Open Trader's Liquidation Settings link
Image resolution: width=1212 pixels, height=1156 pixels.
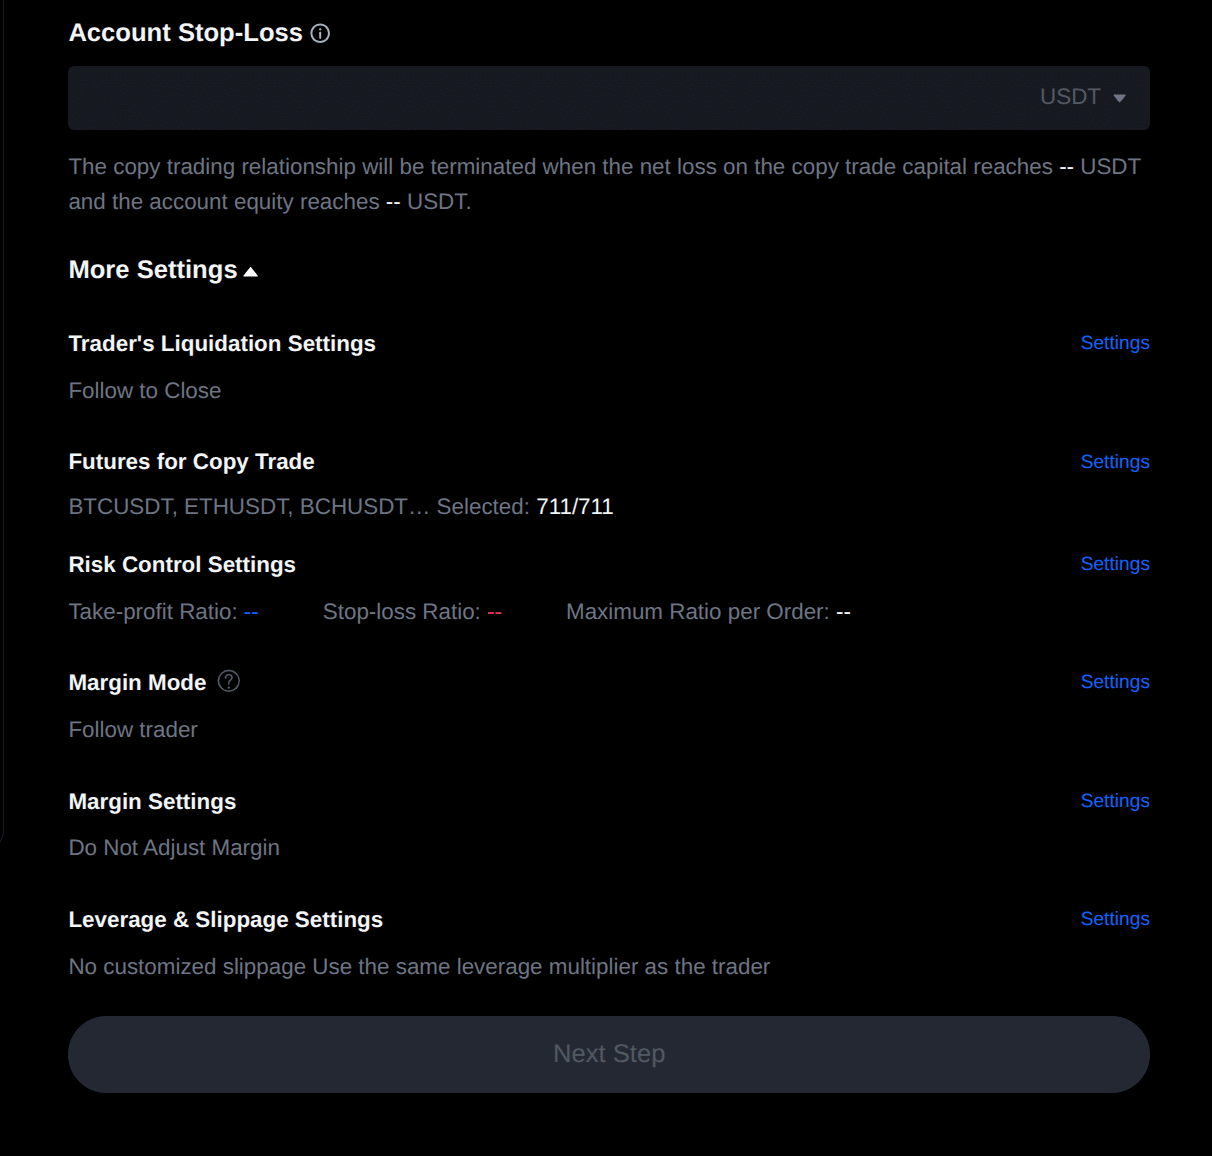click(1115, 343)
